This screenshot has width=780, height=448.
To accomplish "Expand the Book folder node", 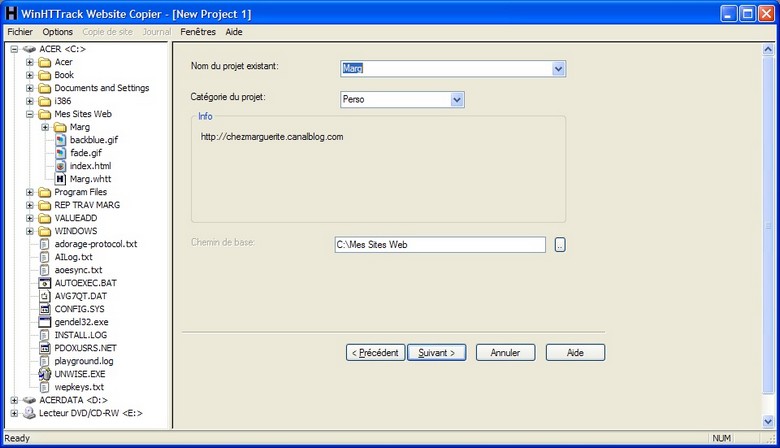I will tap(30, 75).
